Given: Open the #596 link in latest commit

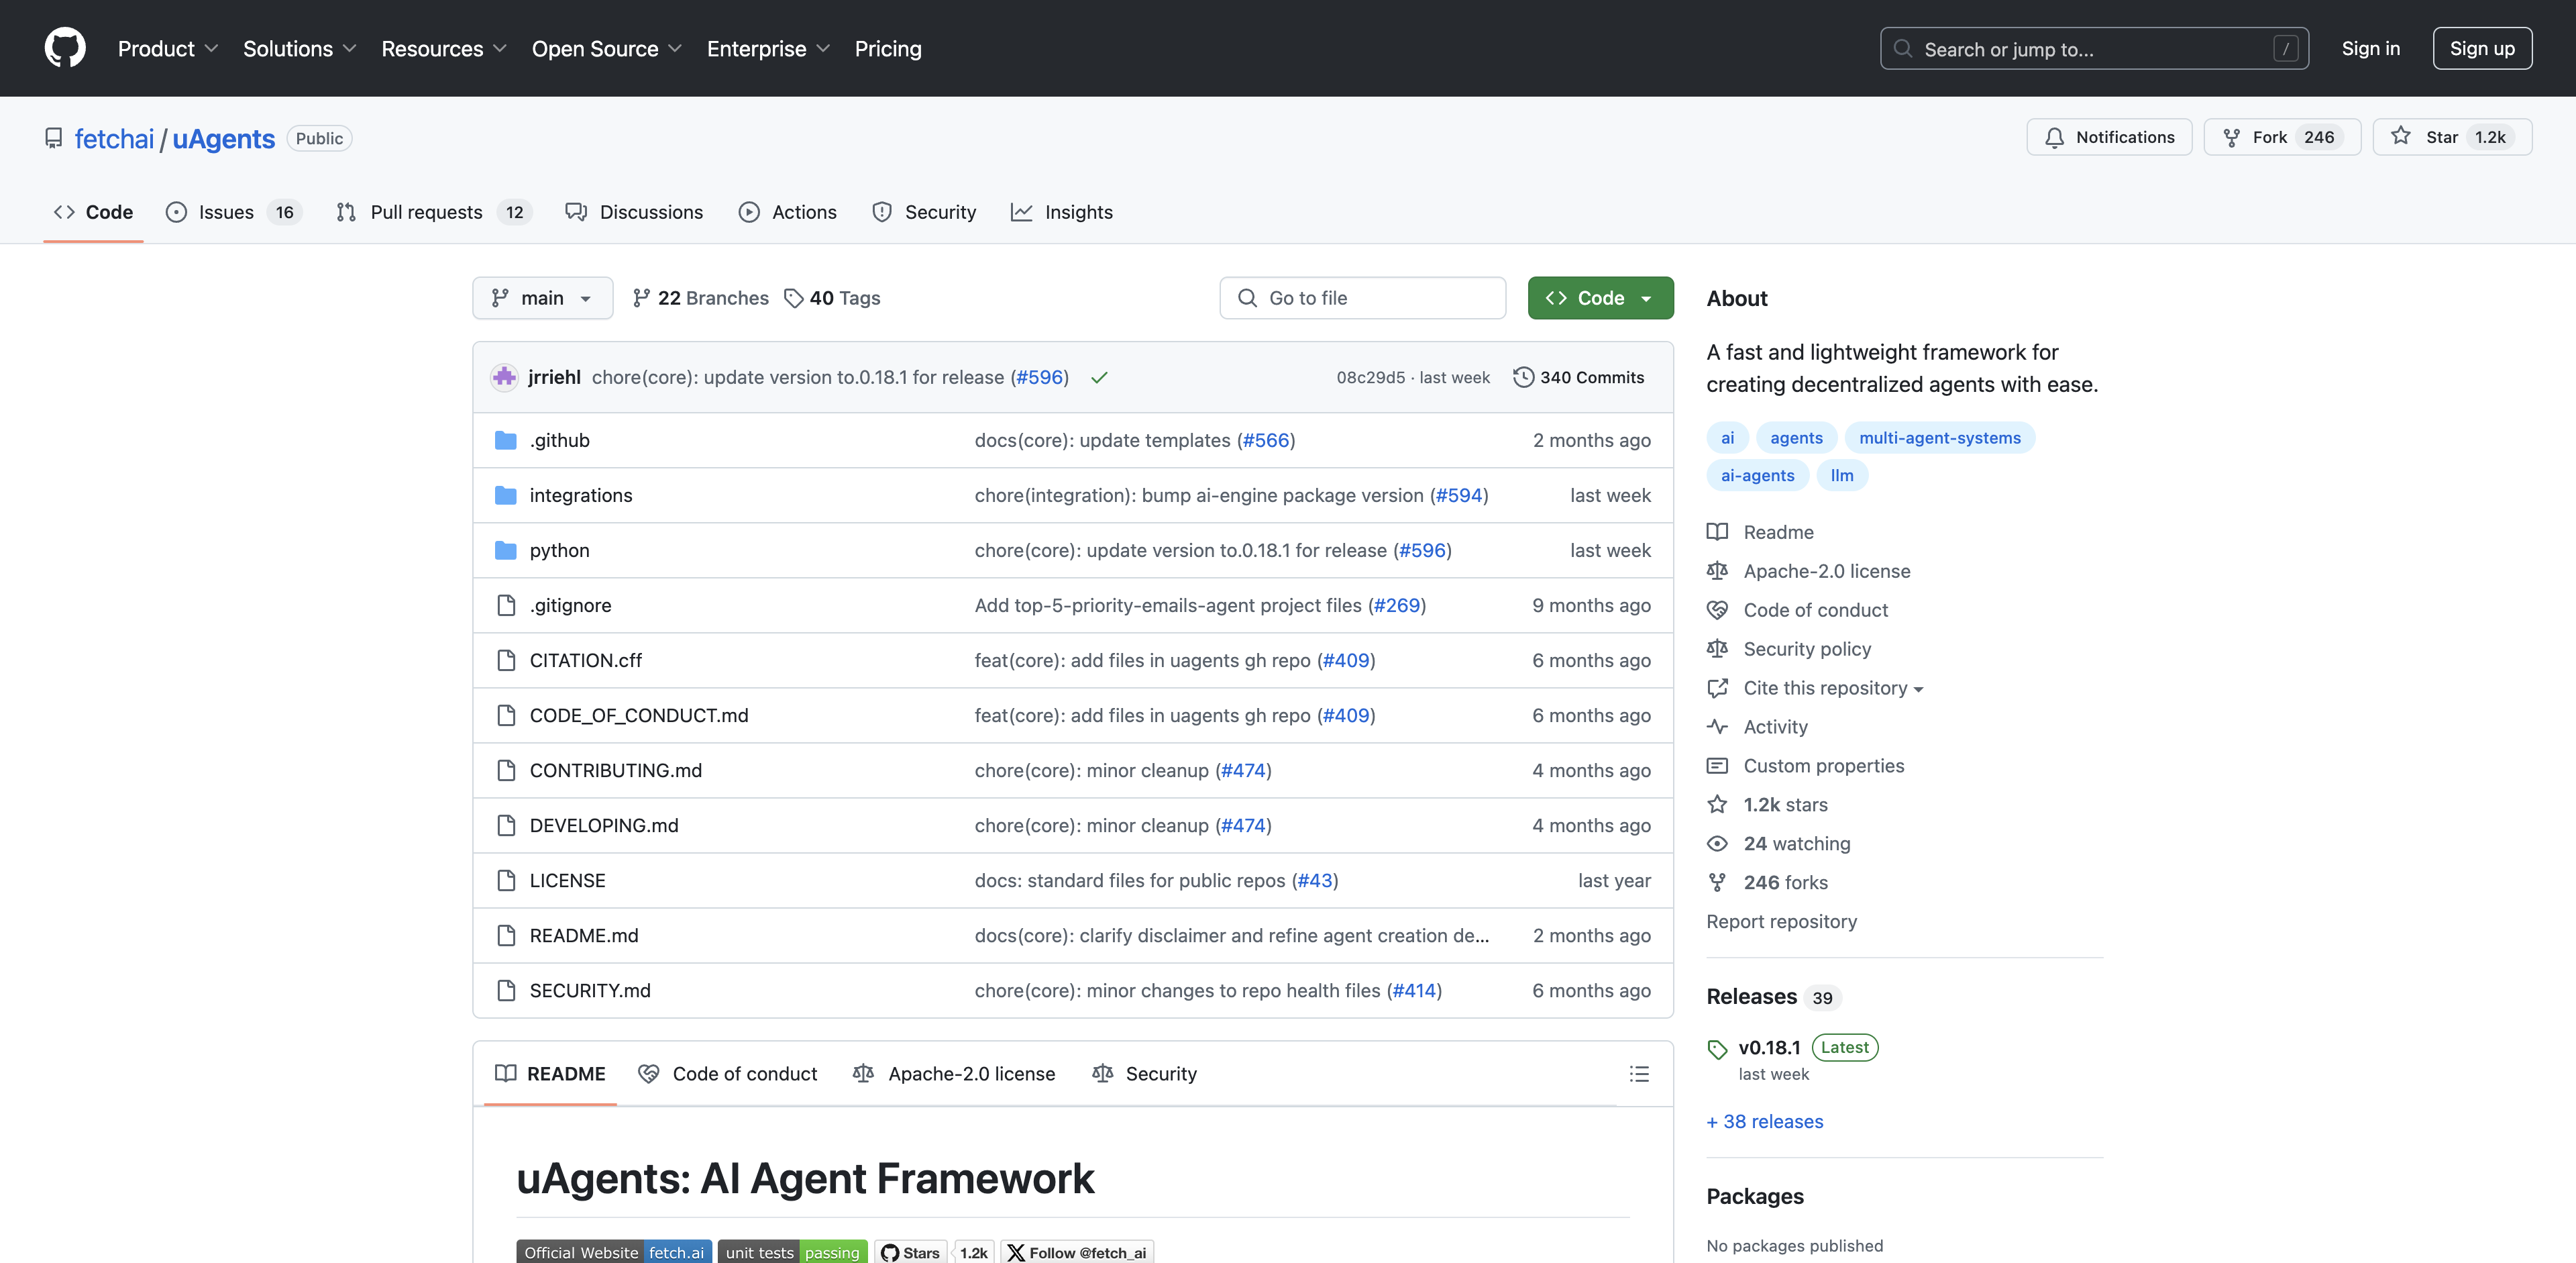Looking at the screenshot, I should (1040, 377).
